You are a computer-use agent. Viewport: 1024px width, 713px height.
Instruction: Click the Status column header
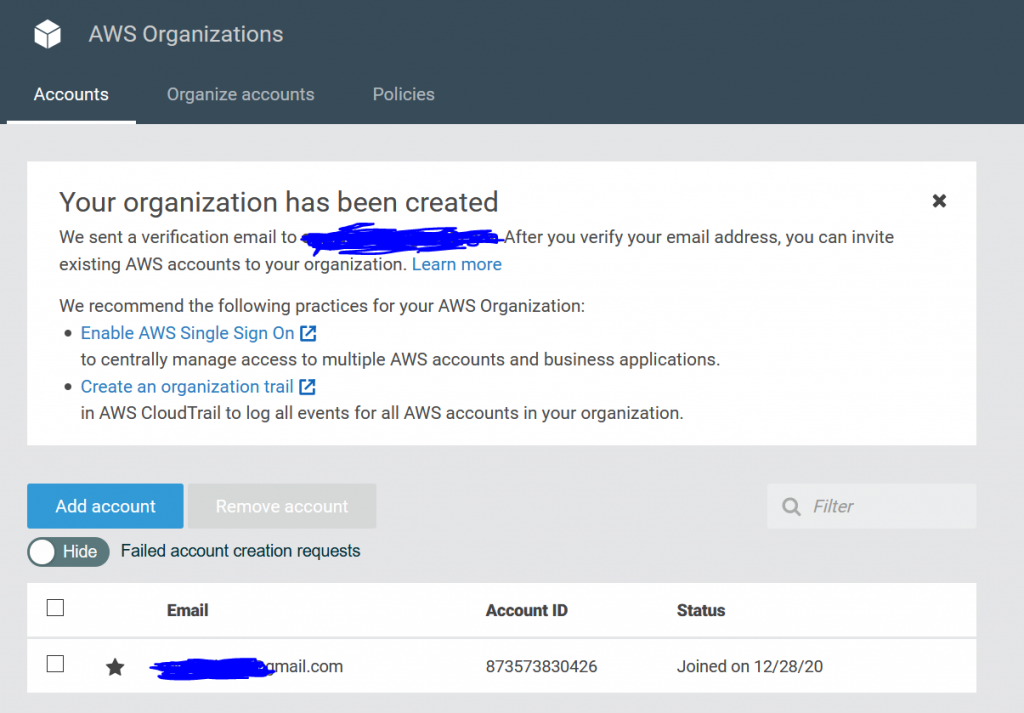point(701,610)
